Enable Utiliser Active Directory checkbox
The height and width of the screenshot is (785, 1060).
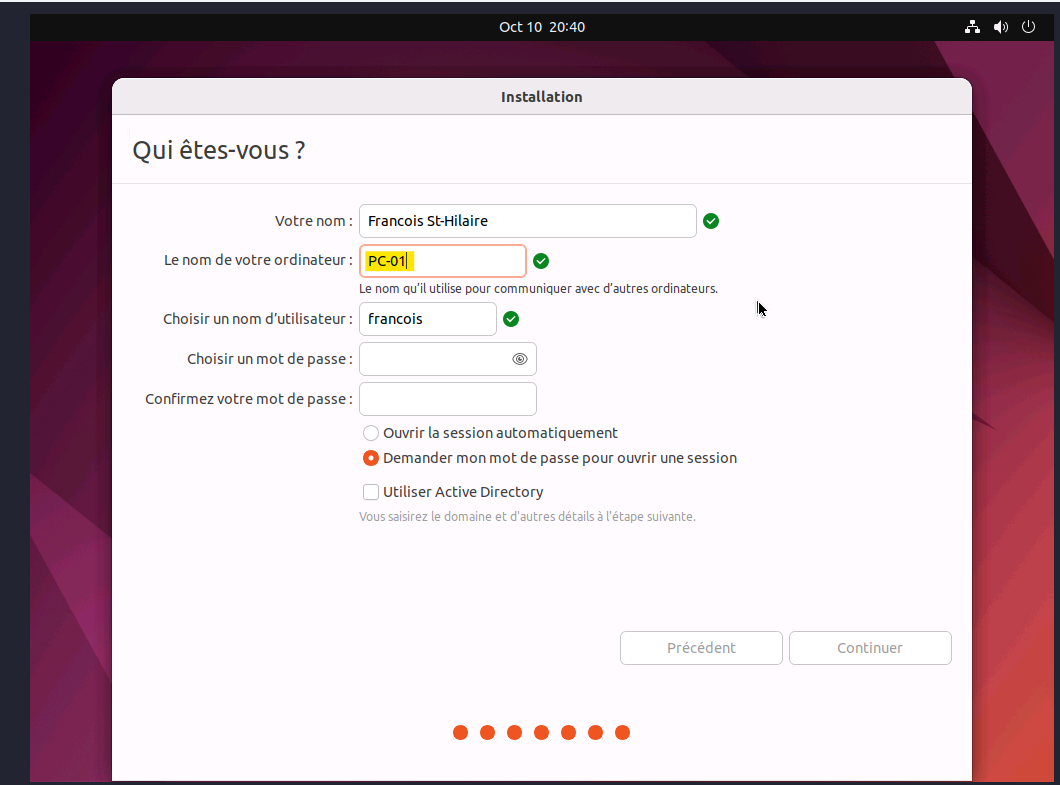[x=371, y=492]
